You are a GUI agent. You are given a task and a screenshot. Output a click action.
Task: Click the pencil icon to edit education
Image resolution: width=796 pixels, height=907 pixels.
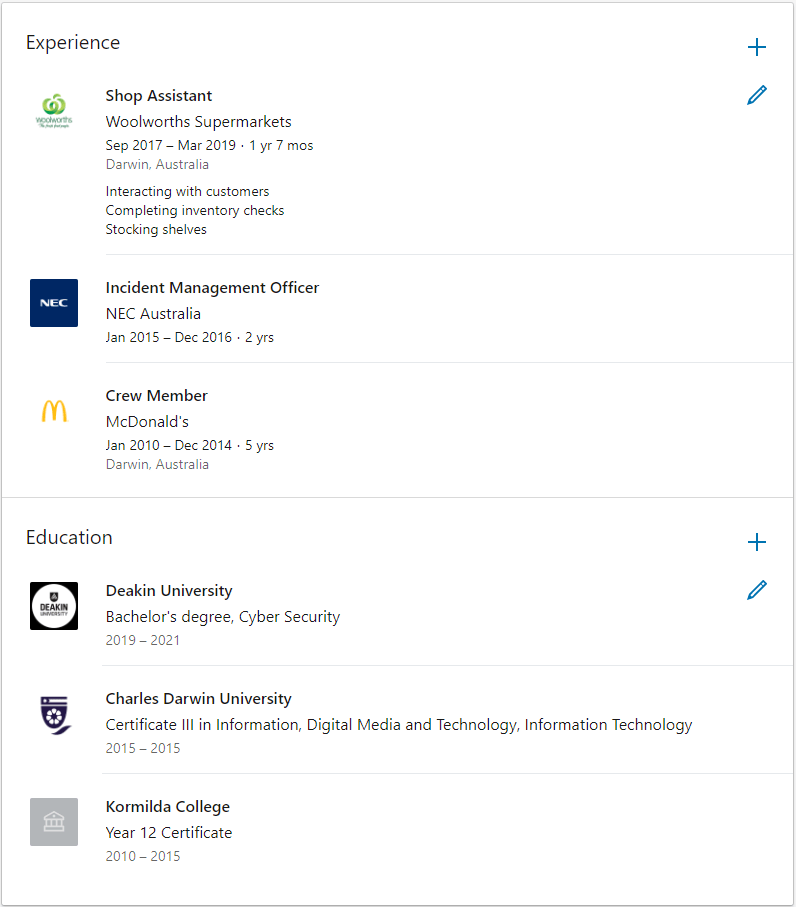757,590
